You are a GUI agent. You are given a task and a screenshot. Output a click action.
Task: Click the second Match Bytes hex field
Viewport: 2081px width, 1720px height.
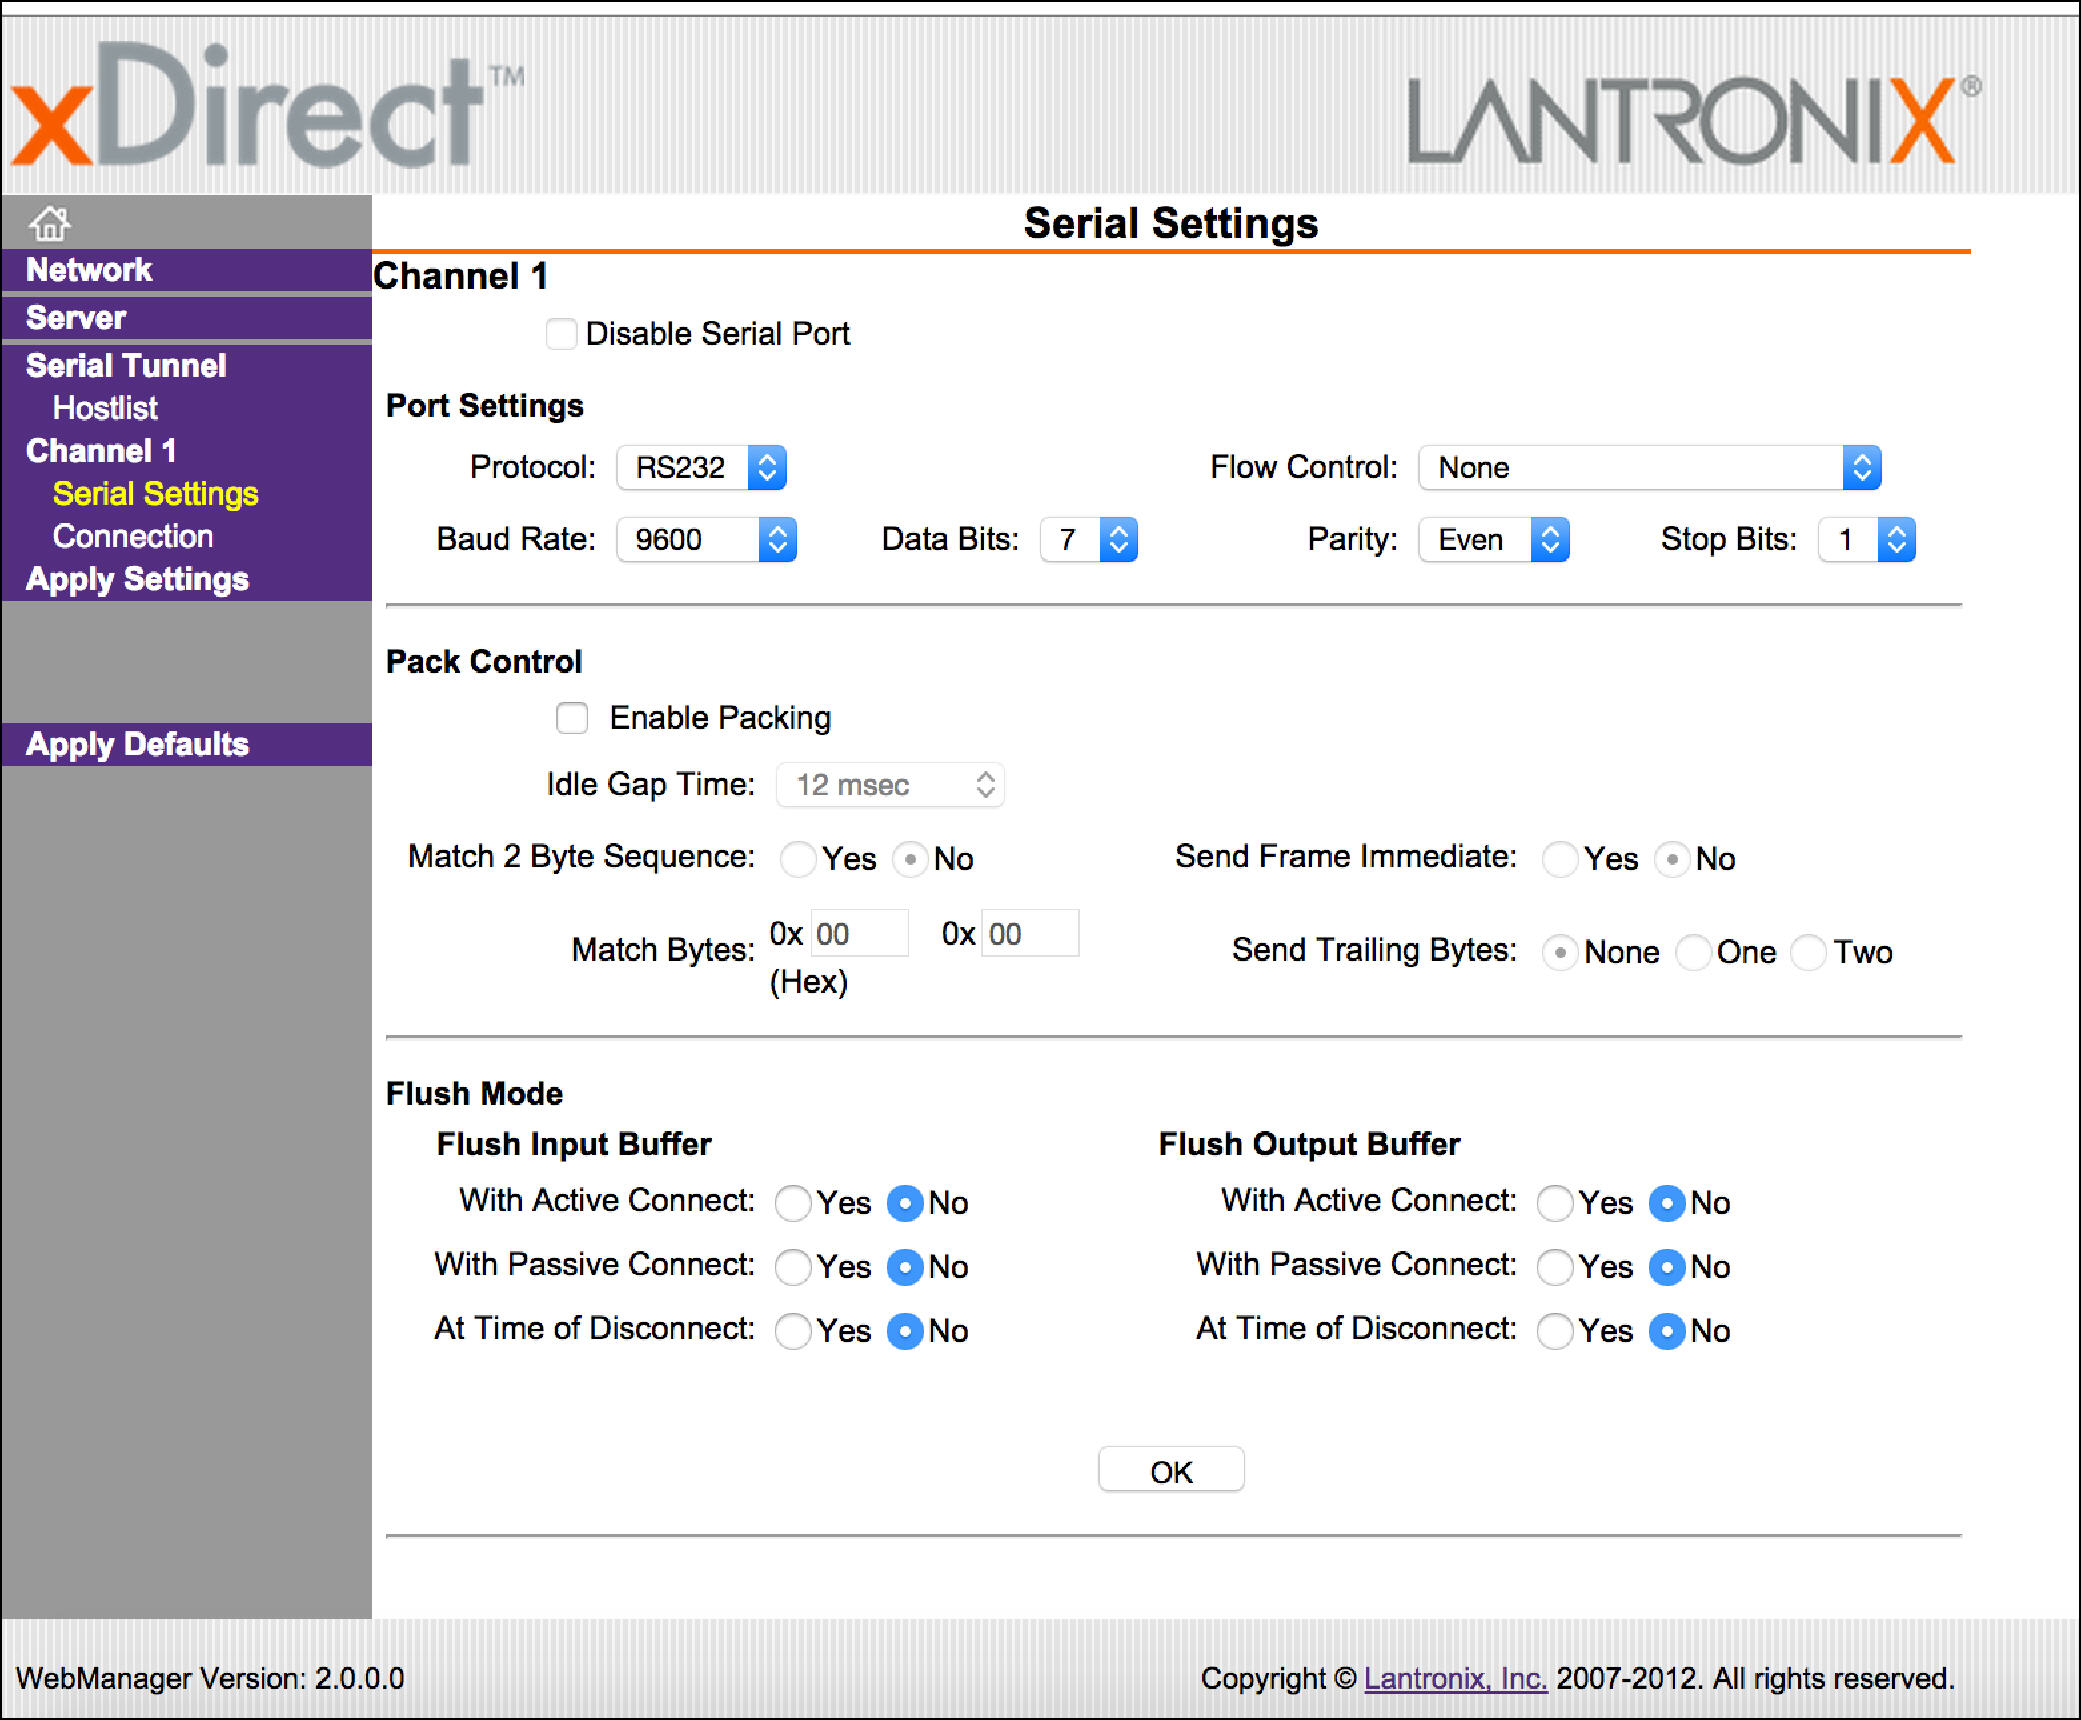pyautogui.click(x=1031, y=934)
